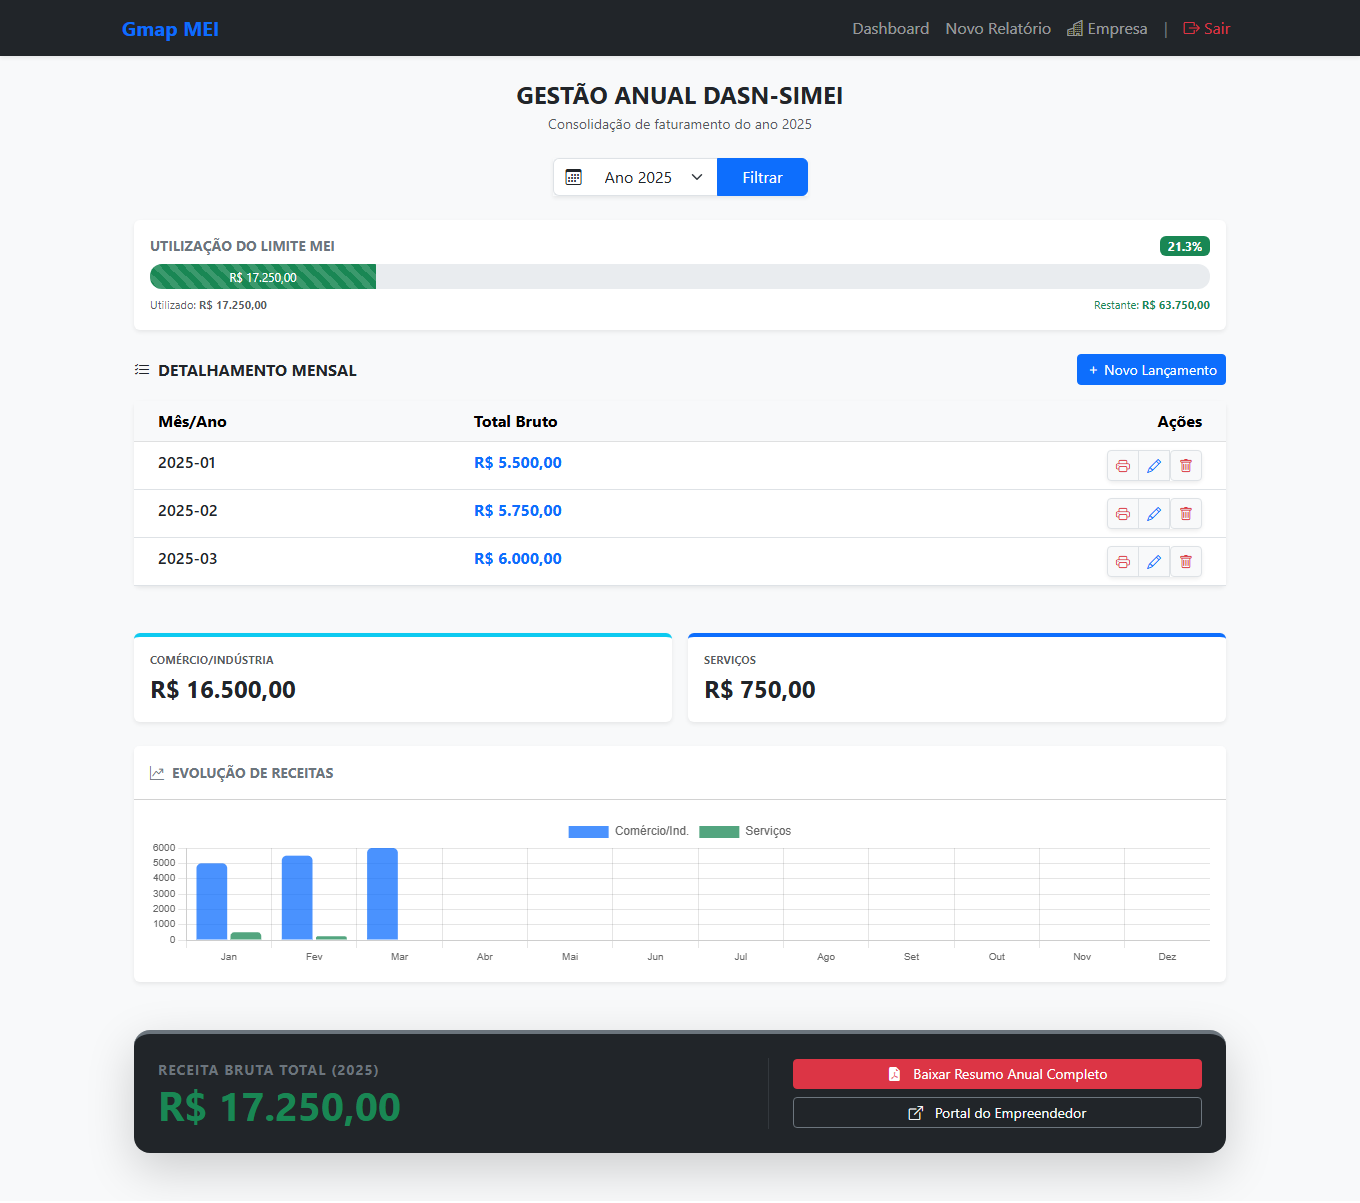Print the 2025-01 row report
Screen dimensions: 1360x1203
tap(1123, 466)
